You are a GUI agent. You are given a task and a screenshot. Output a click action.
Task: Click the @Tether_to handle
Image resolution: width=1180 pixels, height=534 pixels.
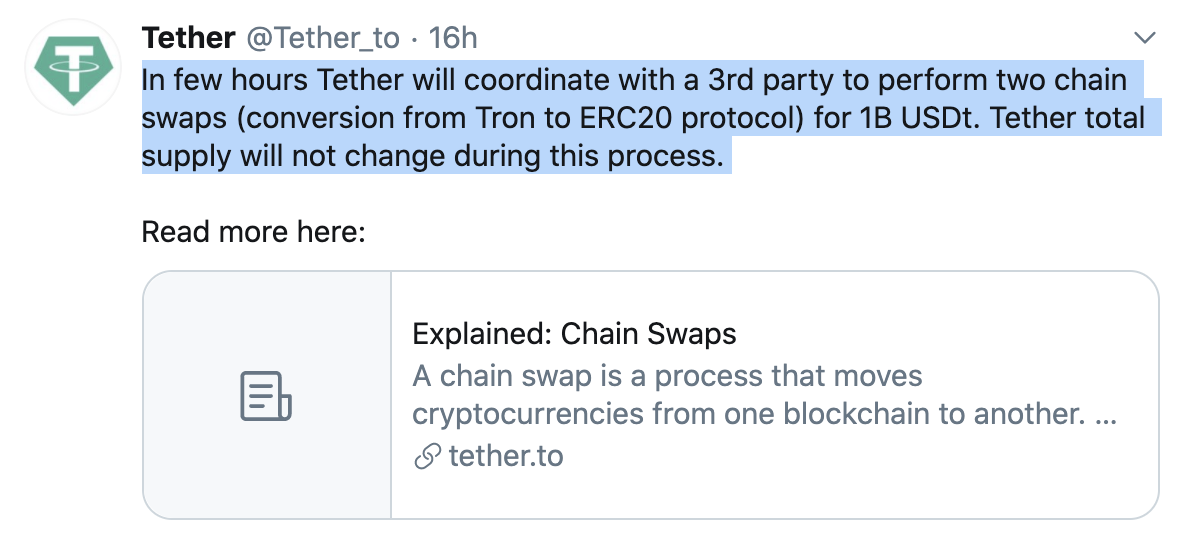(322, 38)
